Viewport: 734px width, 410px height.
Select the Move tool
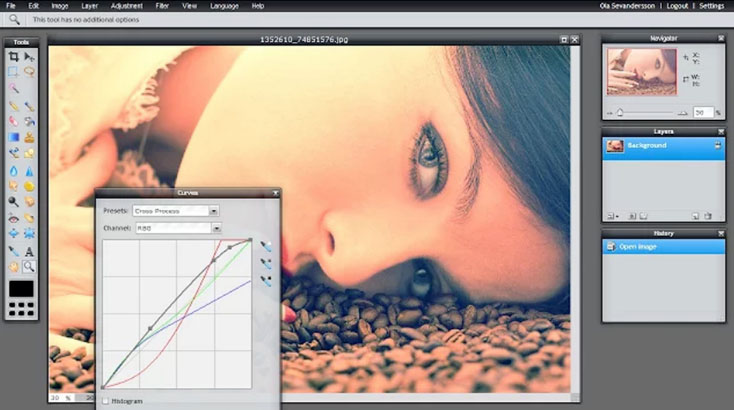click(29, 57)
